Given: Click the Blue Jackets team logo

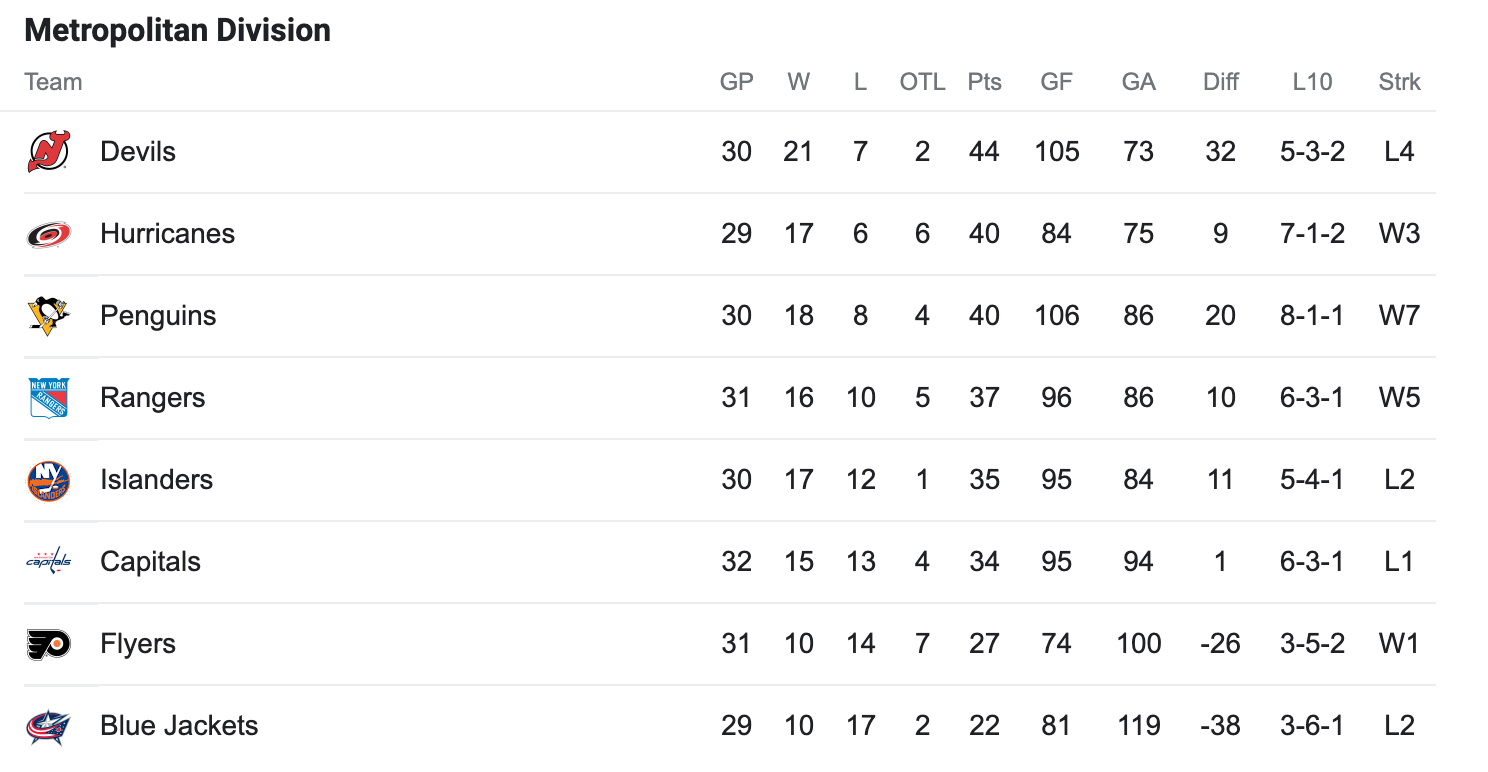Looking at the screenshot, I should point(48,726).
